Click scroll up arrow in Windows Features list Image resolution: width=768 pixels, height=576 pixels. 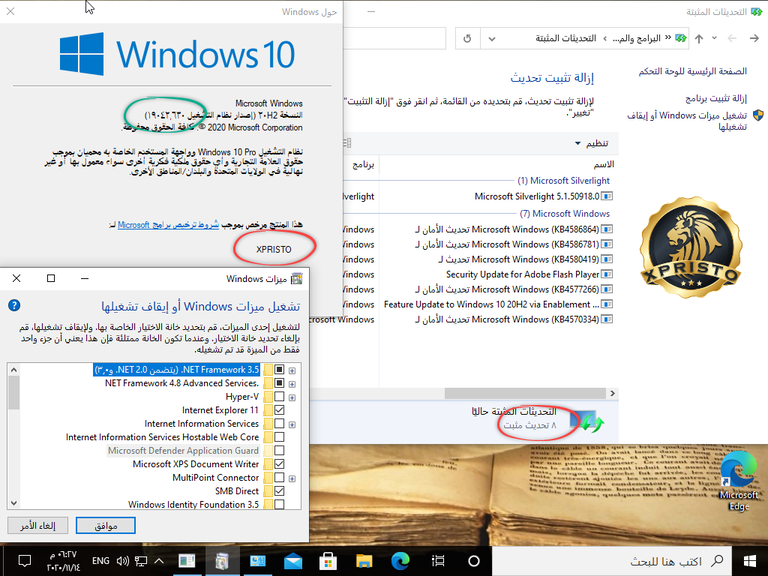click(14, 370)
